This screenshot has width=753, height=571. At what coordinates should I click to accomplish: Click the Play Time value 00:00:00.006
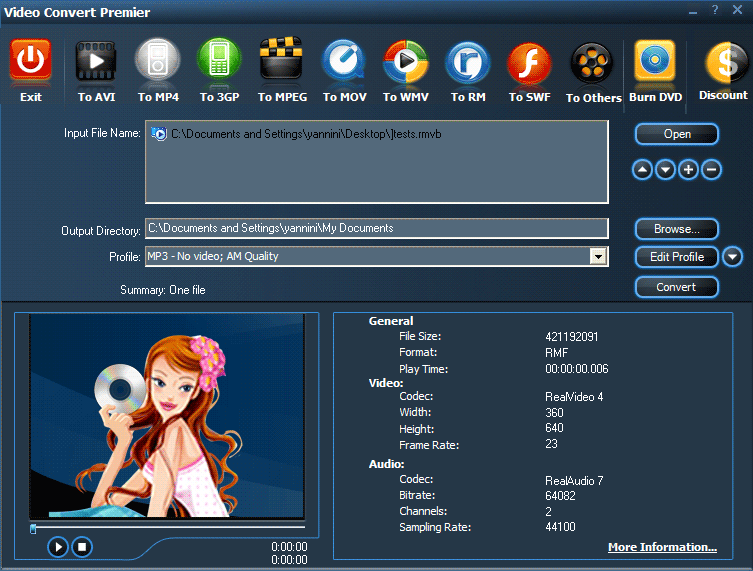click(x=577, y=369)
